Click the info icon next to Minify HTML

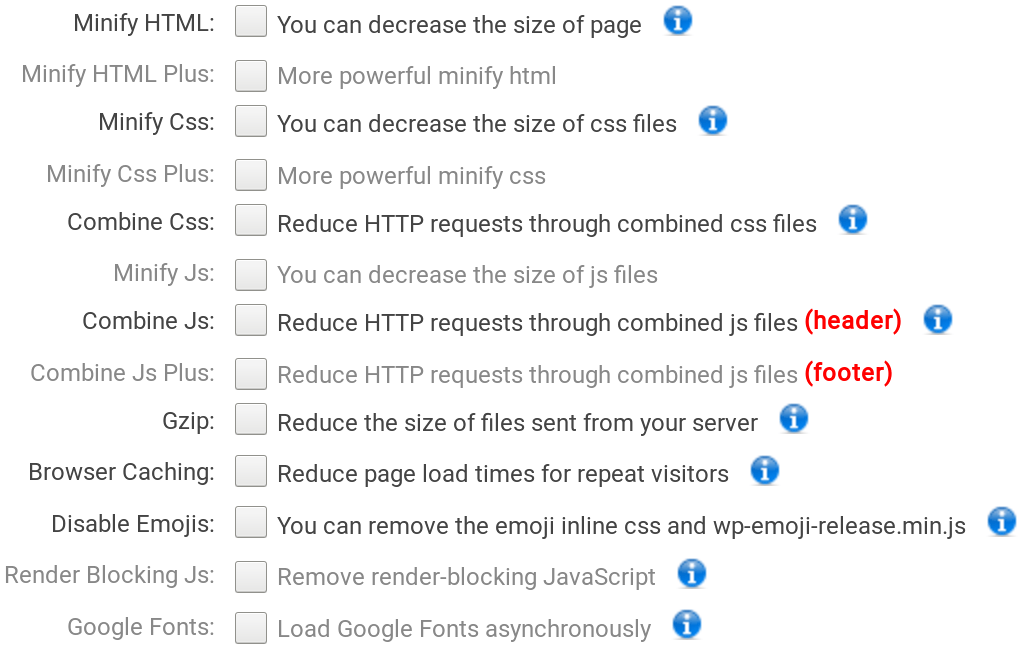tap(678, 21)
